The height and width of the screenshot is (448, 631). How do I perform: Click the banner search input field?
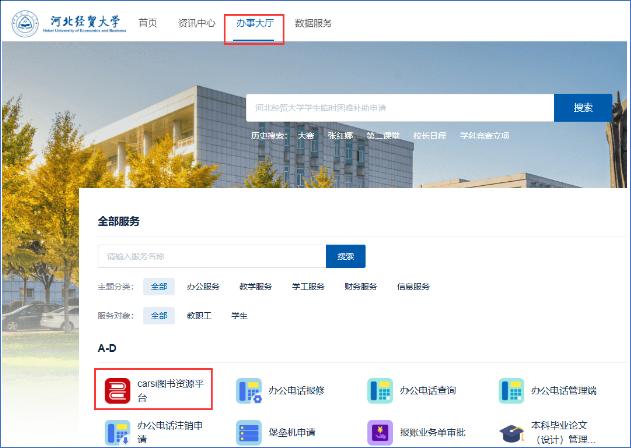399,108
